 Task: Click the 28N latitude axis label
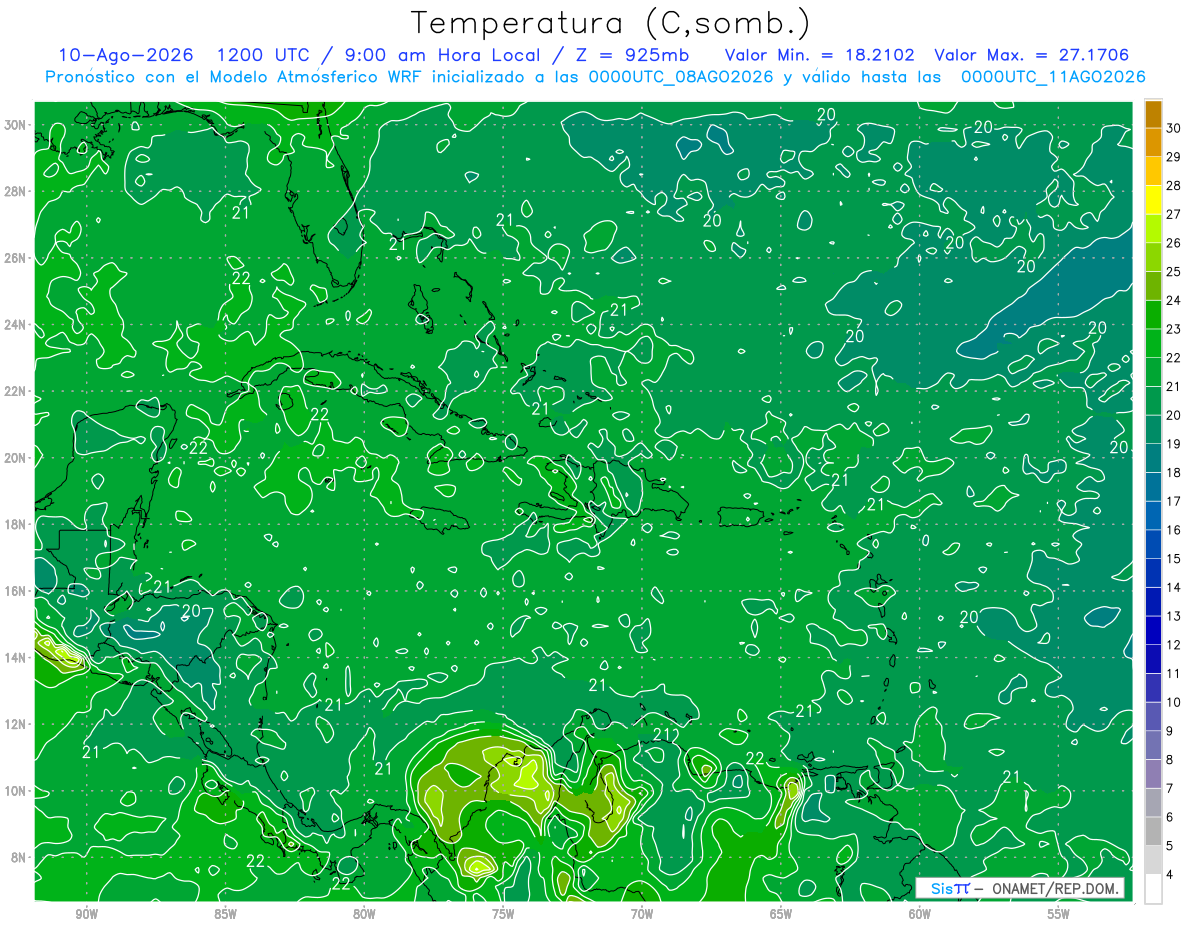pyautogui.click(x=16, y=191)
